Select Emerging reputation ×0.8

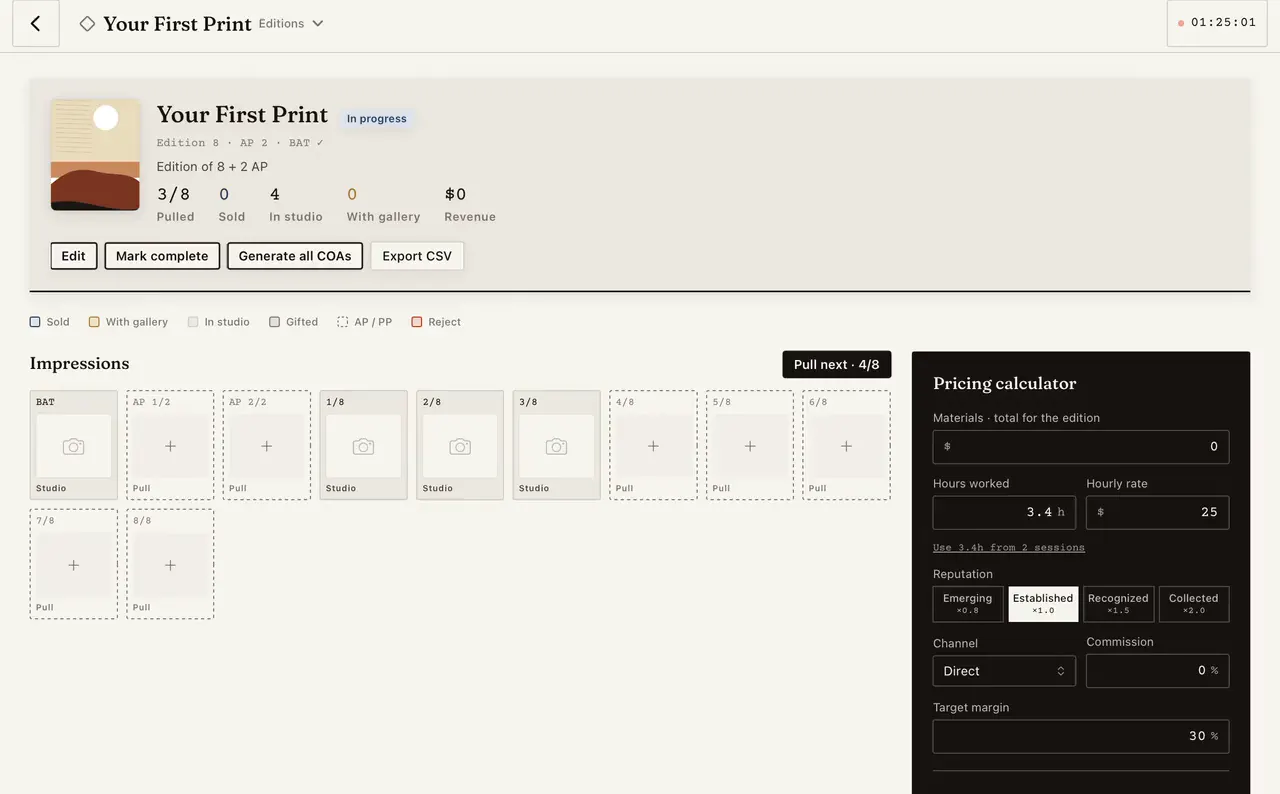pyautogui.click(x=967, y=604)
